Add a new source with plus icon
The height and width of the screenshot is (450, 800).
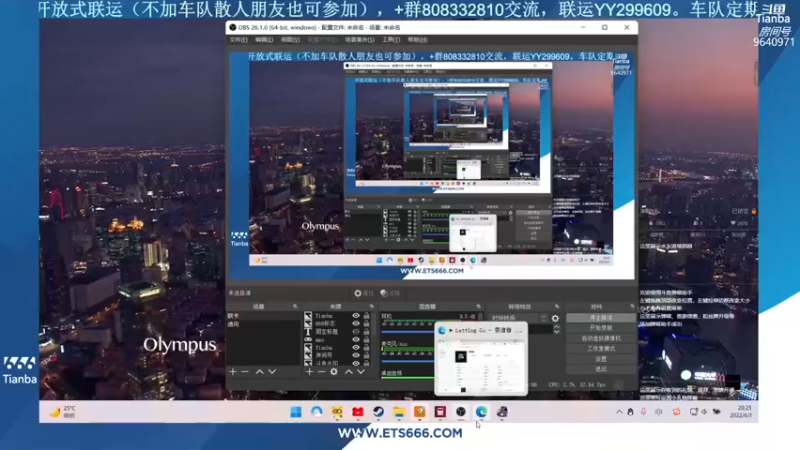click(309, 372)
